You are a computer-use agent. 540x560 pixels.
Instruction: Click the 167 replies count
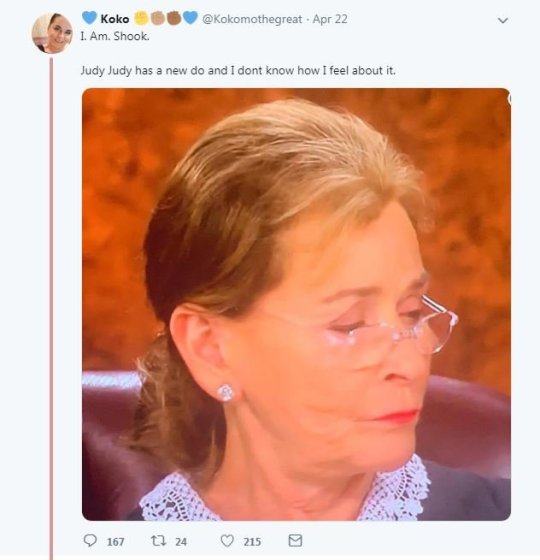point(116,542)
